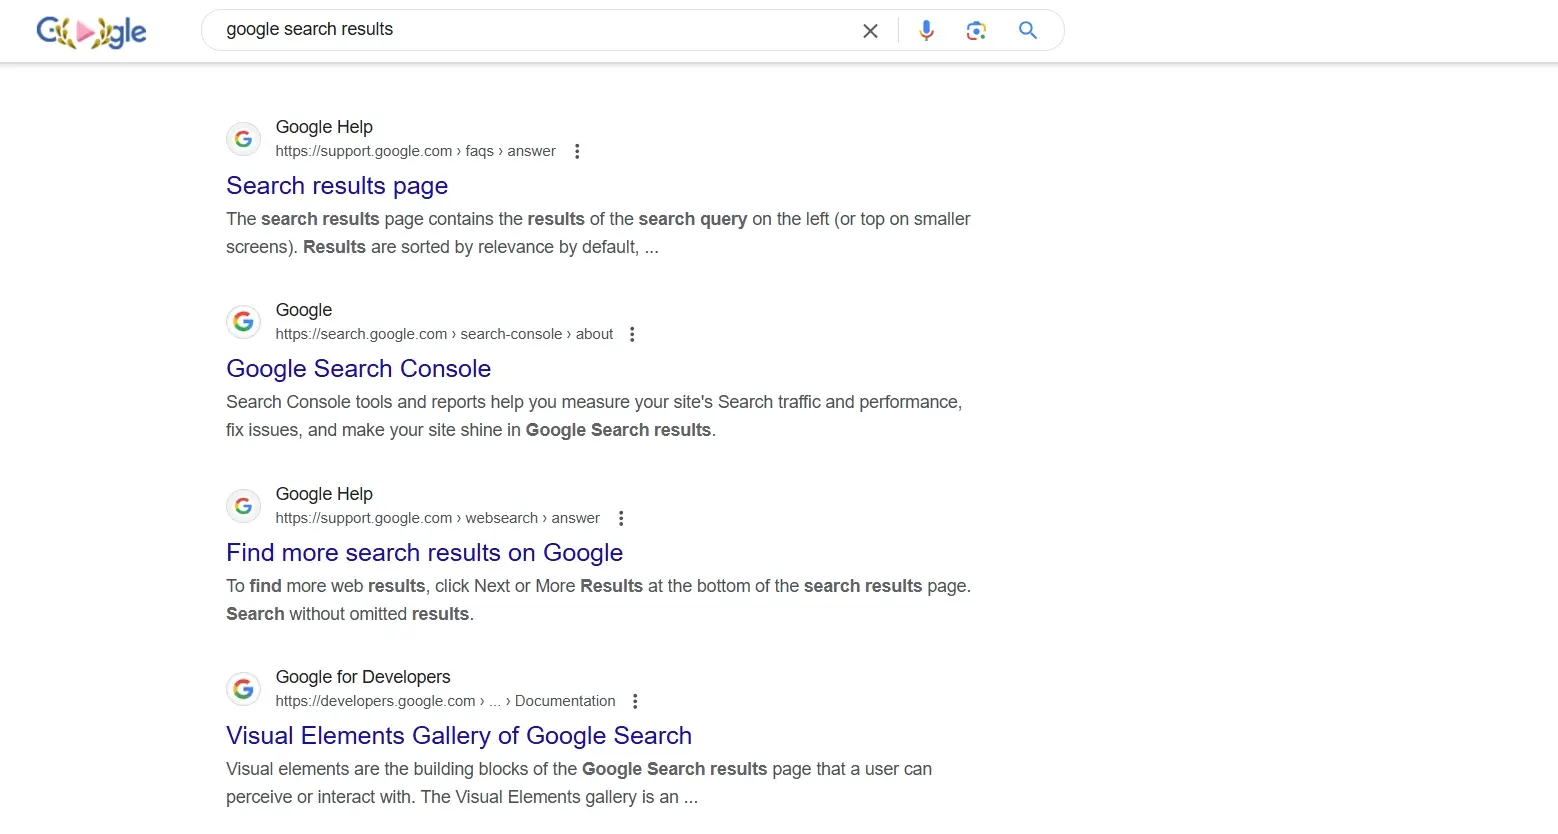Click the Google Help site favicon
This screenshot has height=834, width=1558.
point(243,139)
